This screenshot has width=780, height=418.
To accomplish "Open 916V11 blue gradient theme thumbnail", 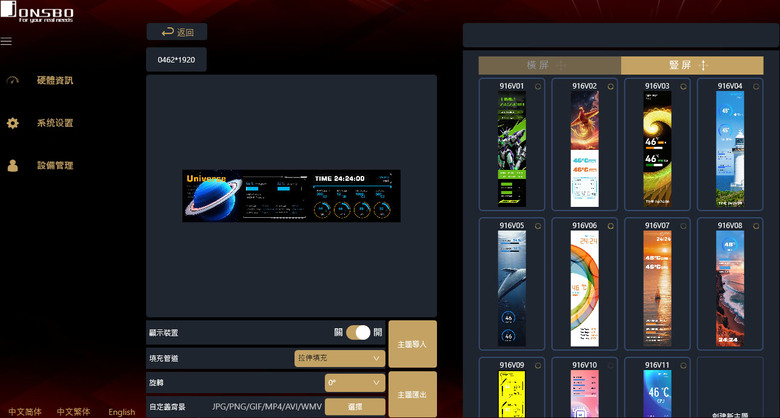I will point(657,394).
